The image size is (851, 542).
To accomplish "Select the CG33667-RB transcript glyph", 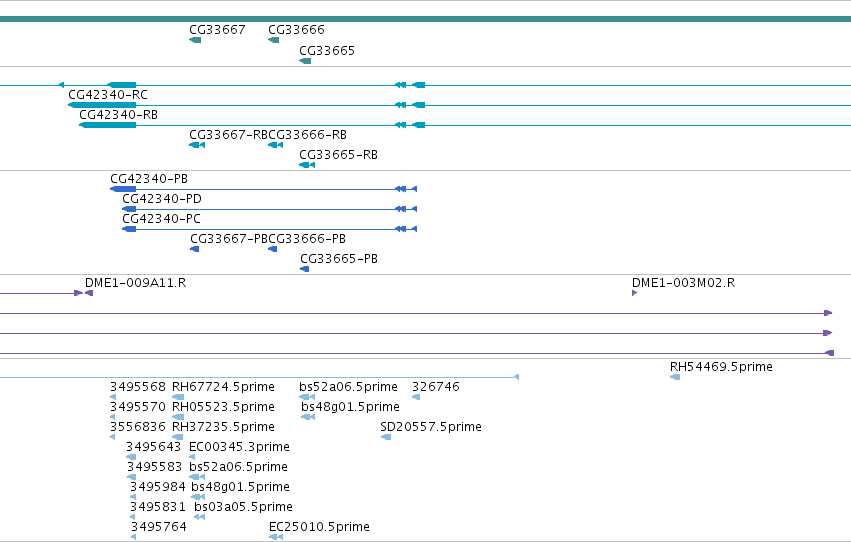I will click(x=197, y=145).
